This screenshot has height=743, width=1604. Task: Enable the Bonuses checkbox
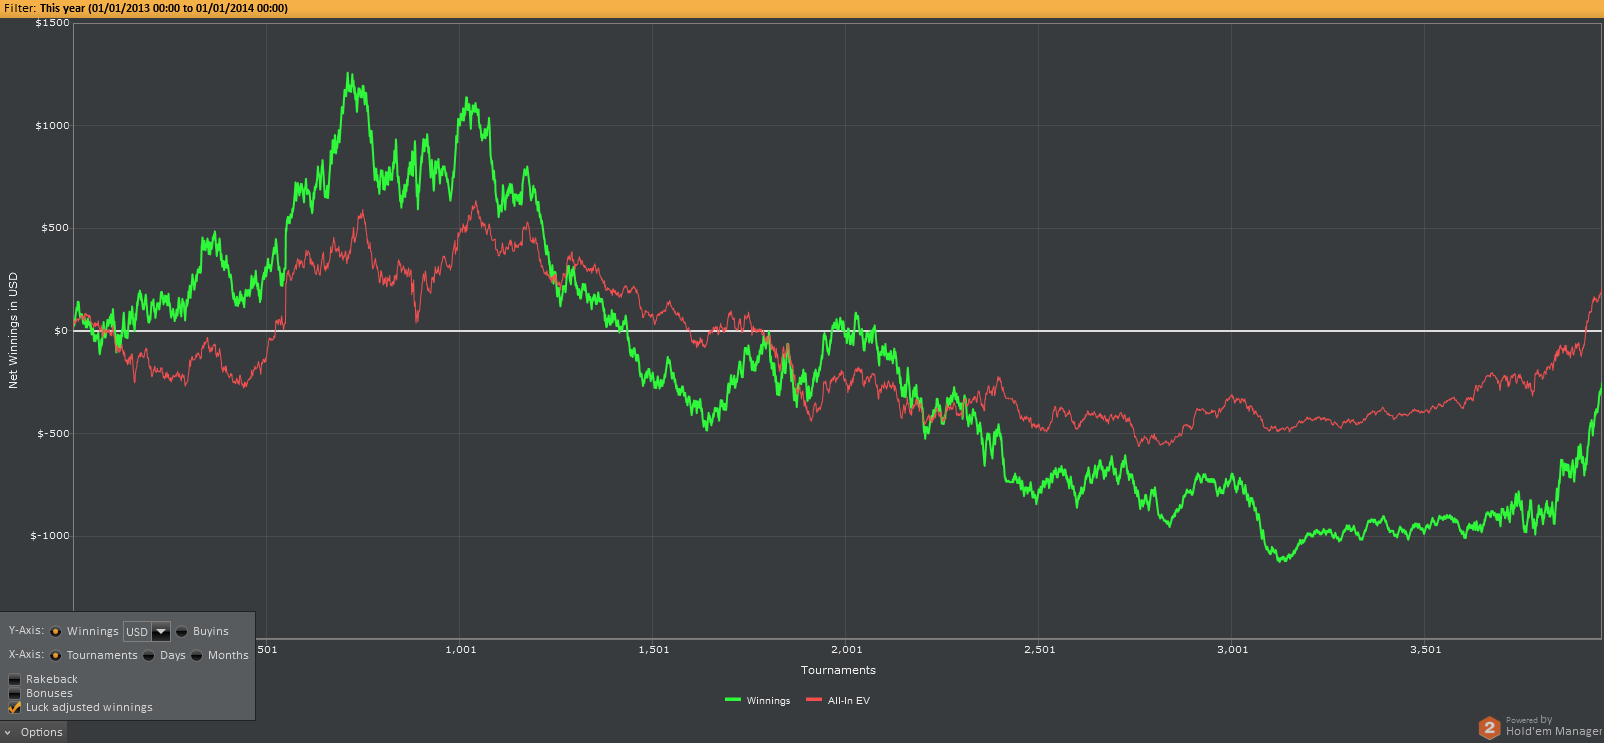point(15,693)
